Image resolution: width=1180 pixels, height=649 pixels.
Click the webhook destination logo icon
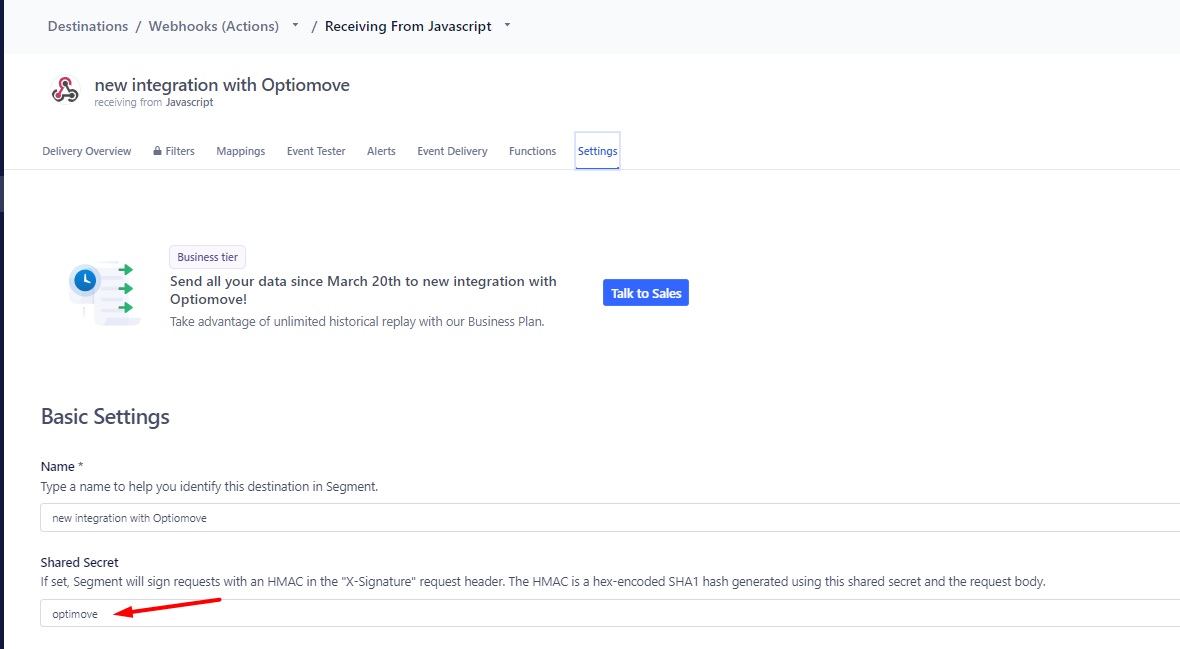[x=65, y=90]
